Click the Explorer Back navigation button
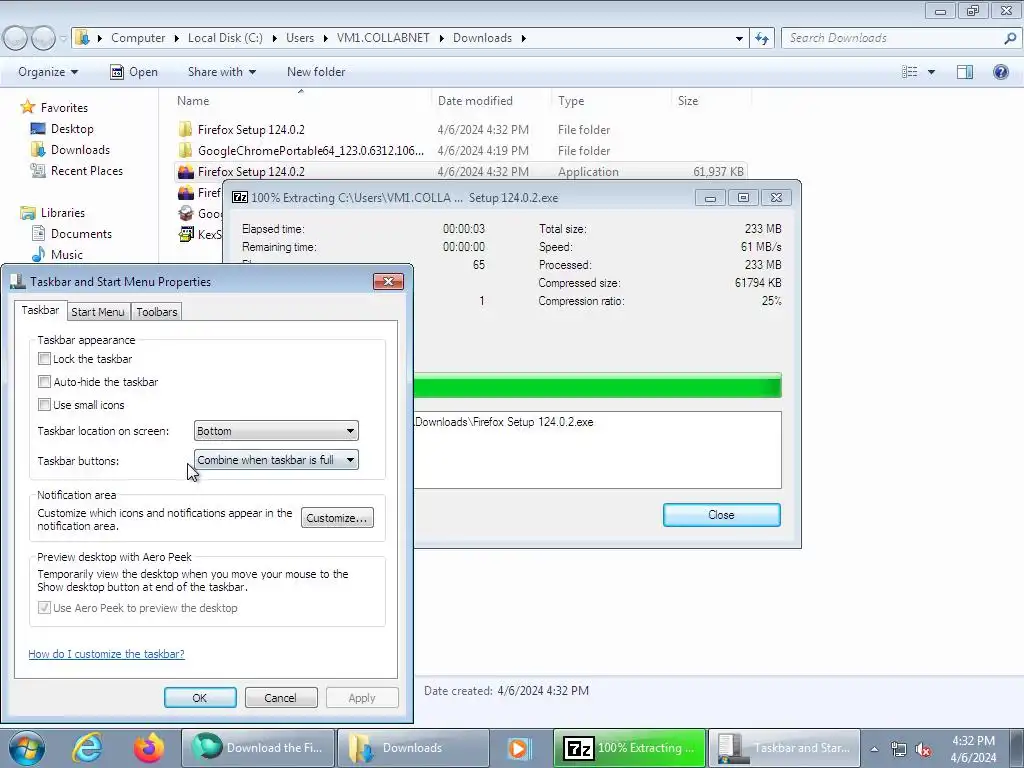Viewport: 1024px width, 768px height. click(x=15, y=38)
